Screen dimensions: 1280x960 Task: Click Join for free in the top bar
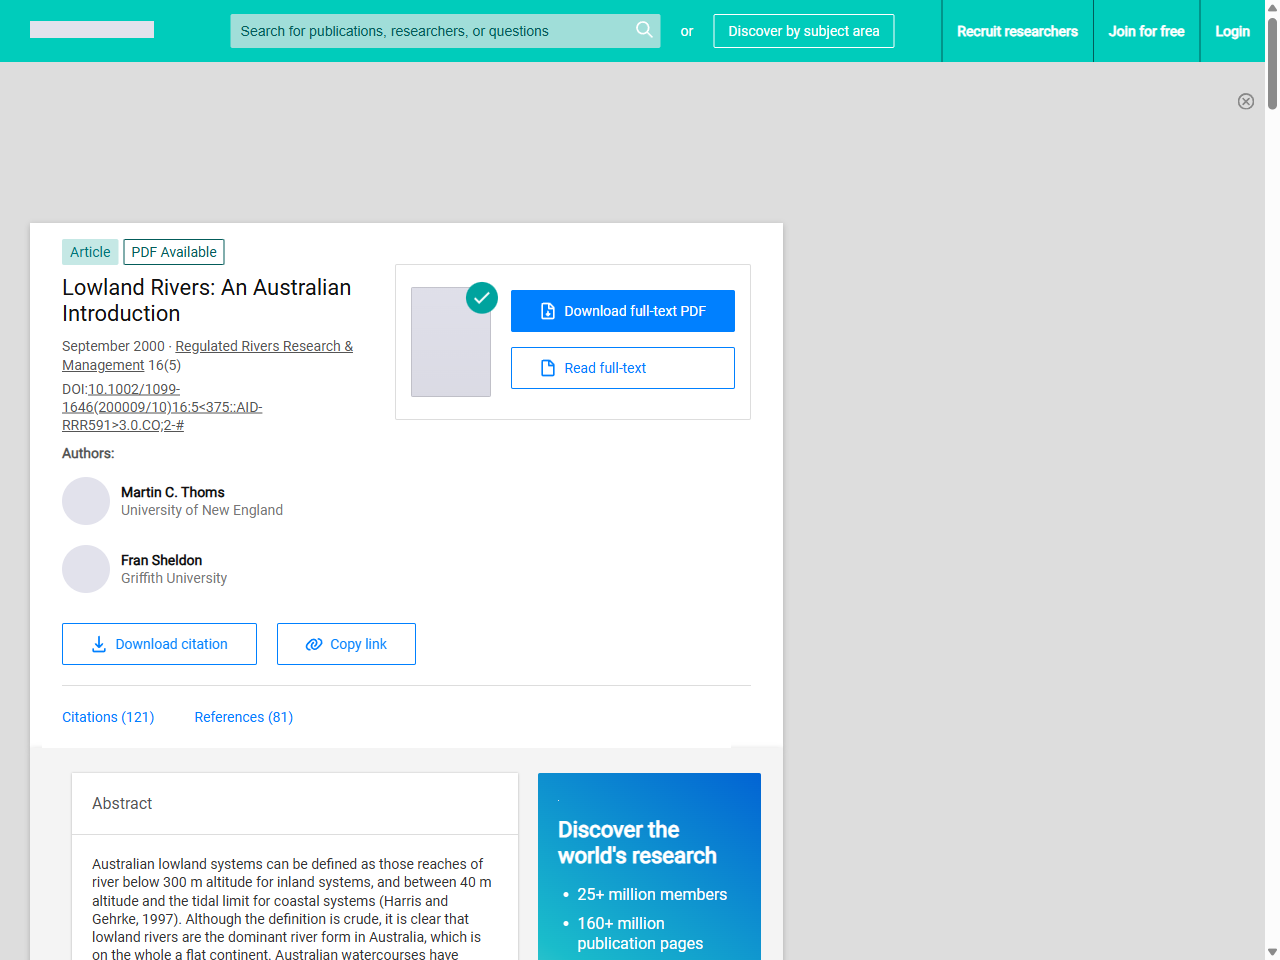coord(1146,31)
